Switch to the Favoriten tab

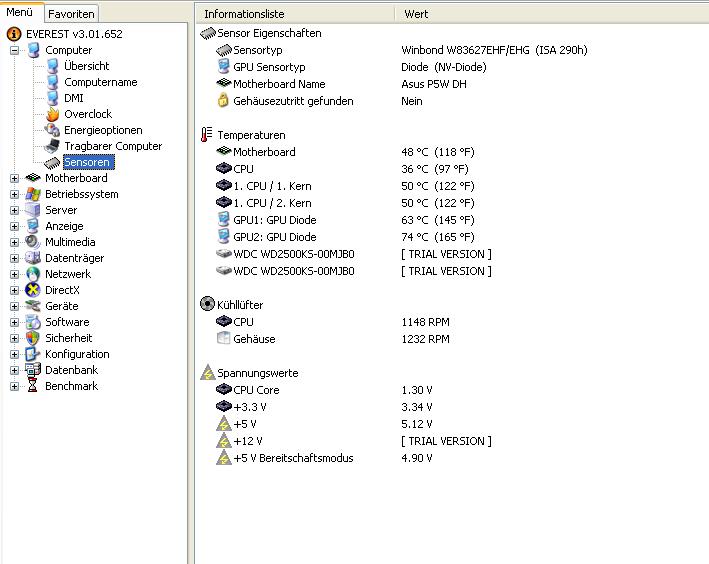coord(71,14)
